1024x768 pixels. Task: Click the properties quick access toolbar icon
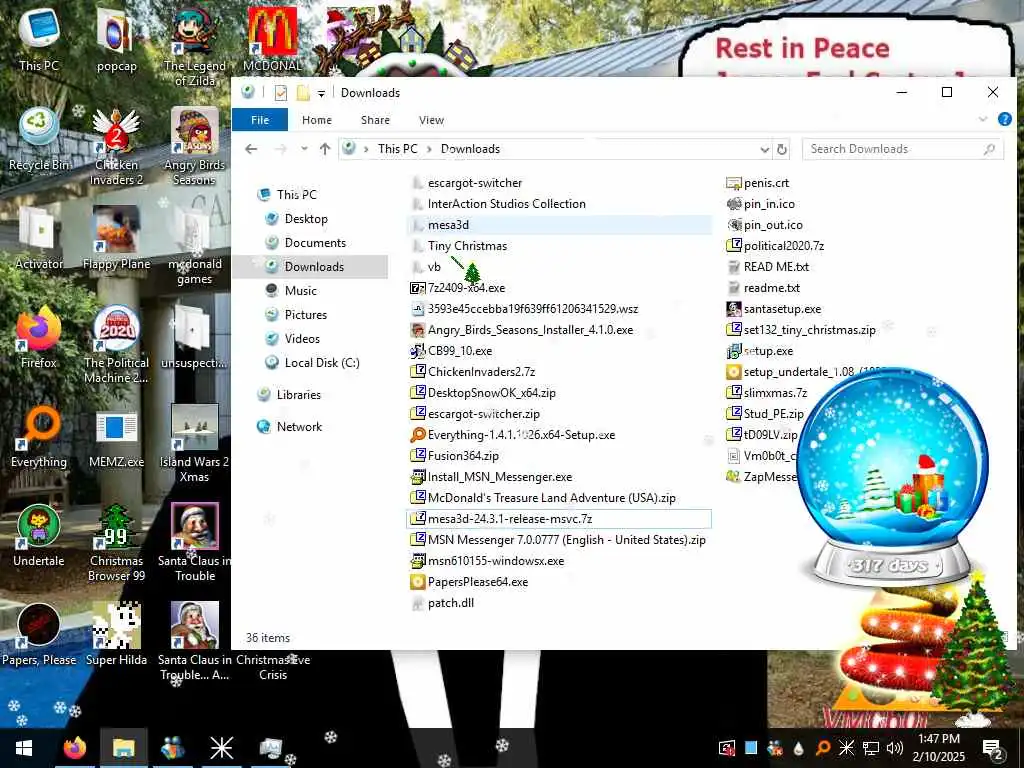pos(281,93)
